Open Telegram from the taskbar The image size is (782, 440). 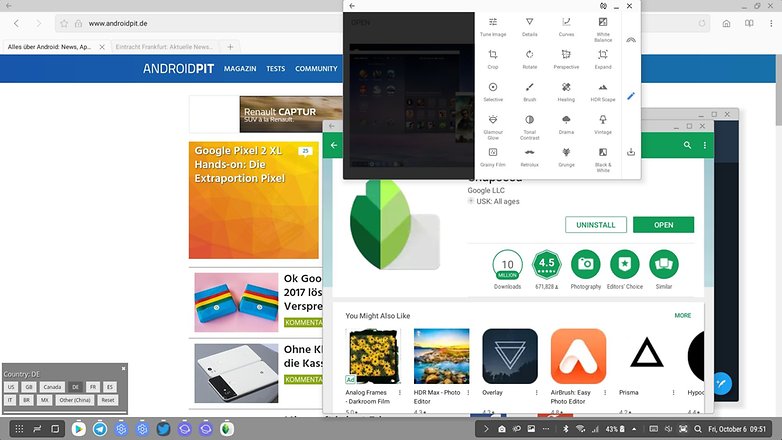coord(100,429)
